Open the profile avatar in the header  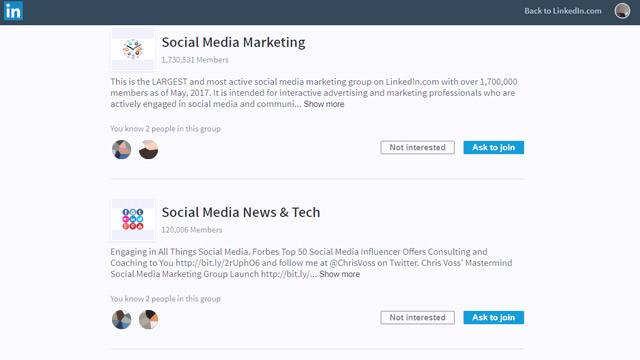pos(622,11)
